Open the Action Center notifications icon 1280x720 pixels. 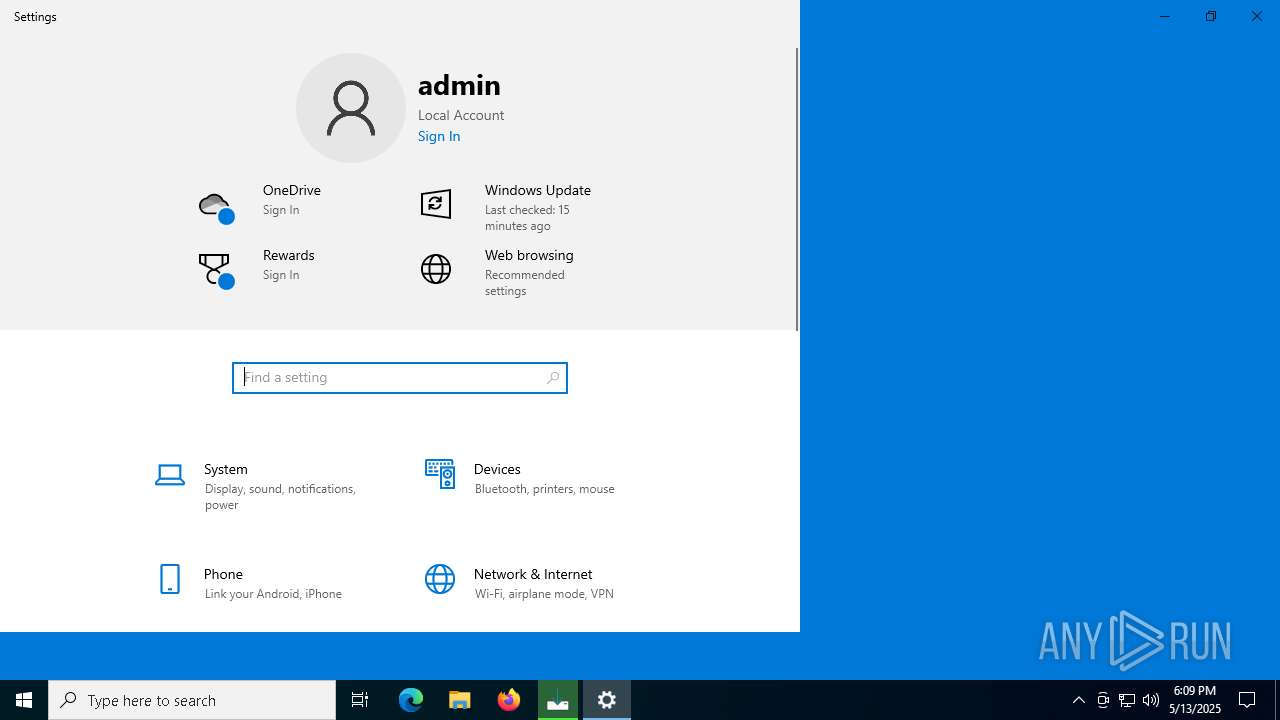tap(1248, 700)
